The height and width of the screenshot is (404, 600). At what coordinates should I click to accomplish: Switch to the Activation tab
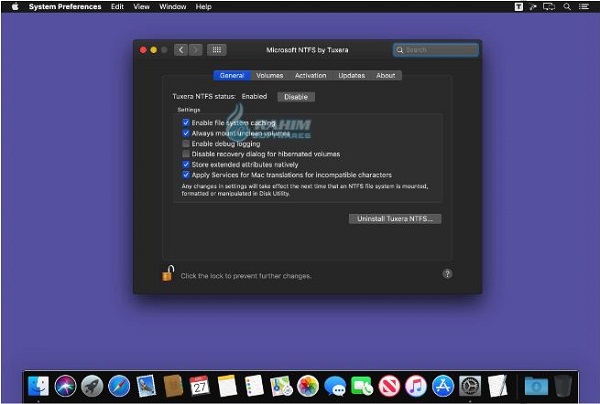[311, 75]
